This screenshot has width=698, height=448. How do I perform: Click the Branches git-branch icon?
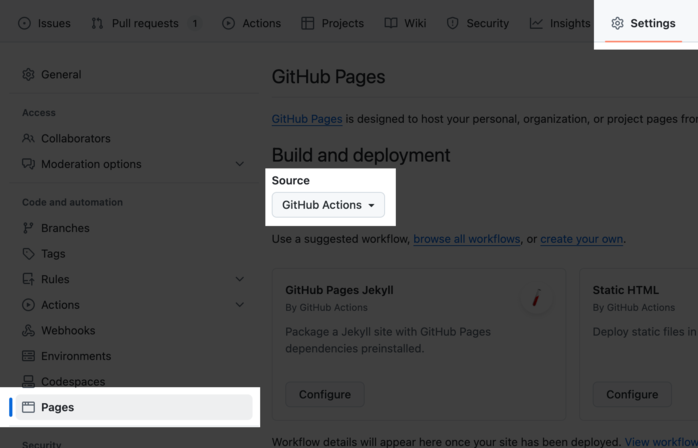[28, 228]
